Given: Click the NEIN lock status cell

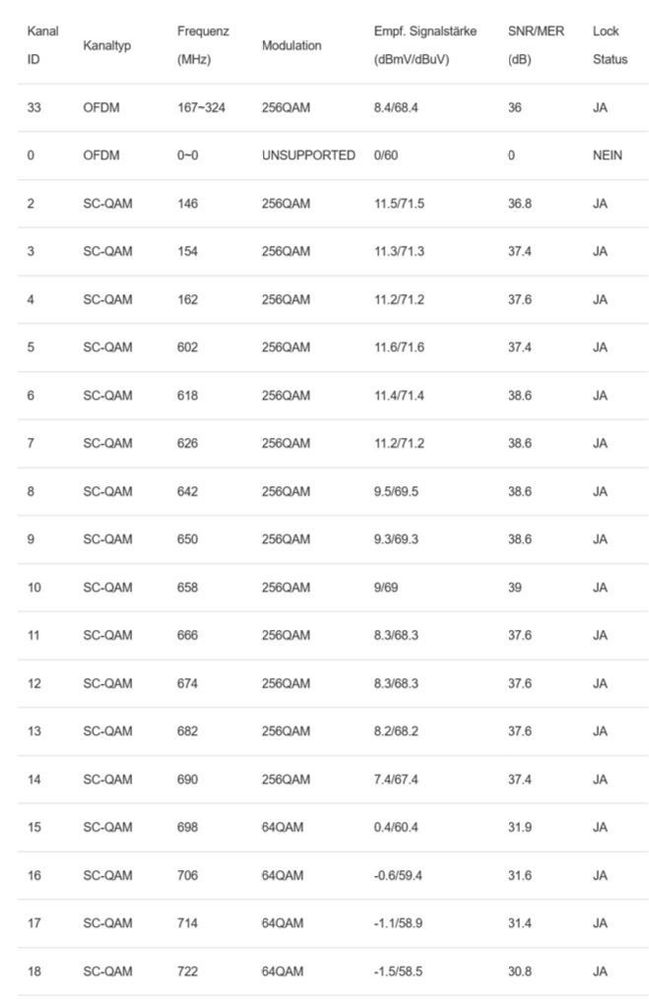Looking at the screenshot, I should pyautogui.click(x=607, y=156).
